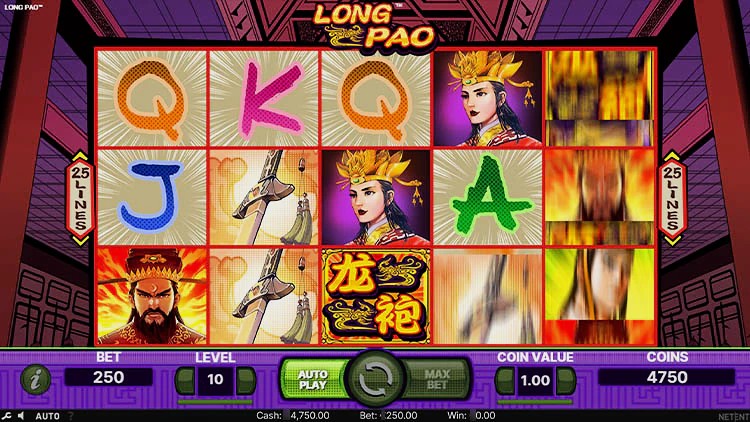Open the paytable info button
The width and height of the screenshot is (750, 422).
click(35, 379)
